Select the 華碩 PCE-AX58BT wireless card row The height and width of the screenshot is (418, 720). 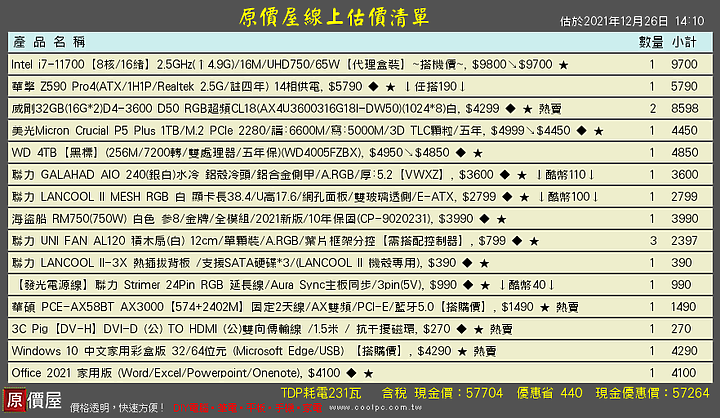point(360,307)
